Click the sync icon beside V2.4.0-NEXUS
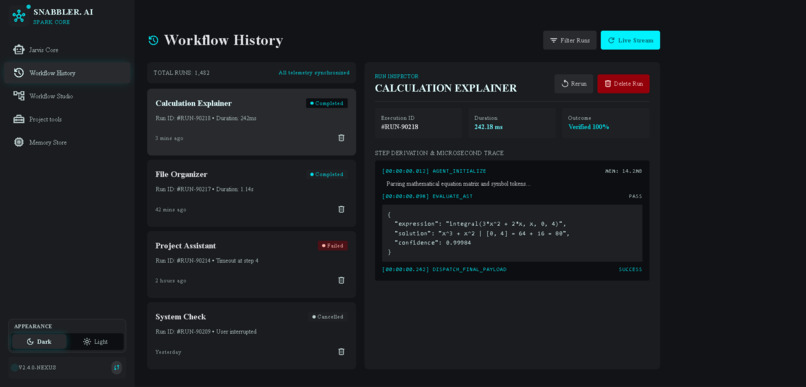The image size is (806, 387). (117, 367)
